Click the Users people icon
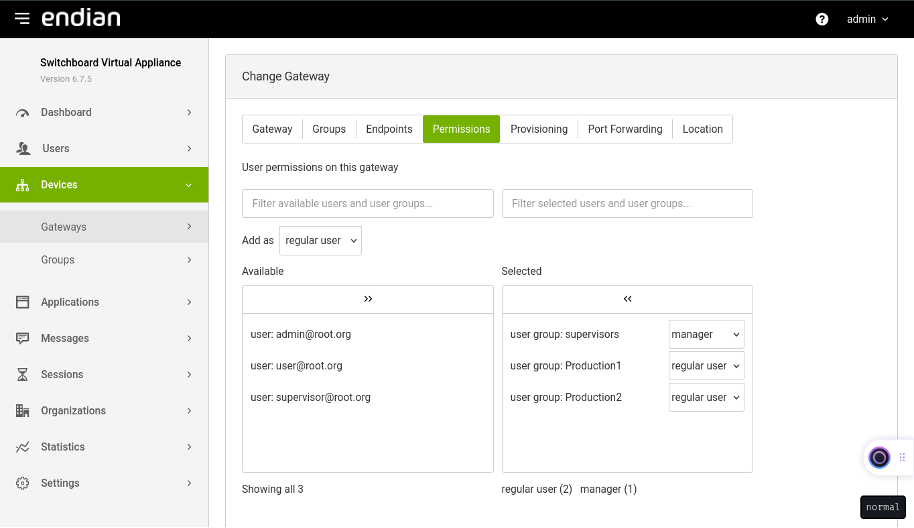 pyautogui.click(x=23, y=149)
